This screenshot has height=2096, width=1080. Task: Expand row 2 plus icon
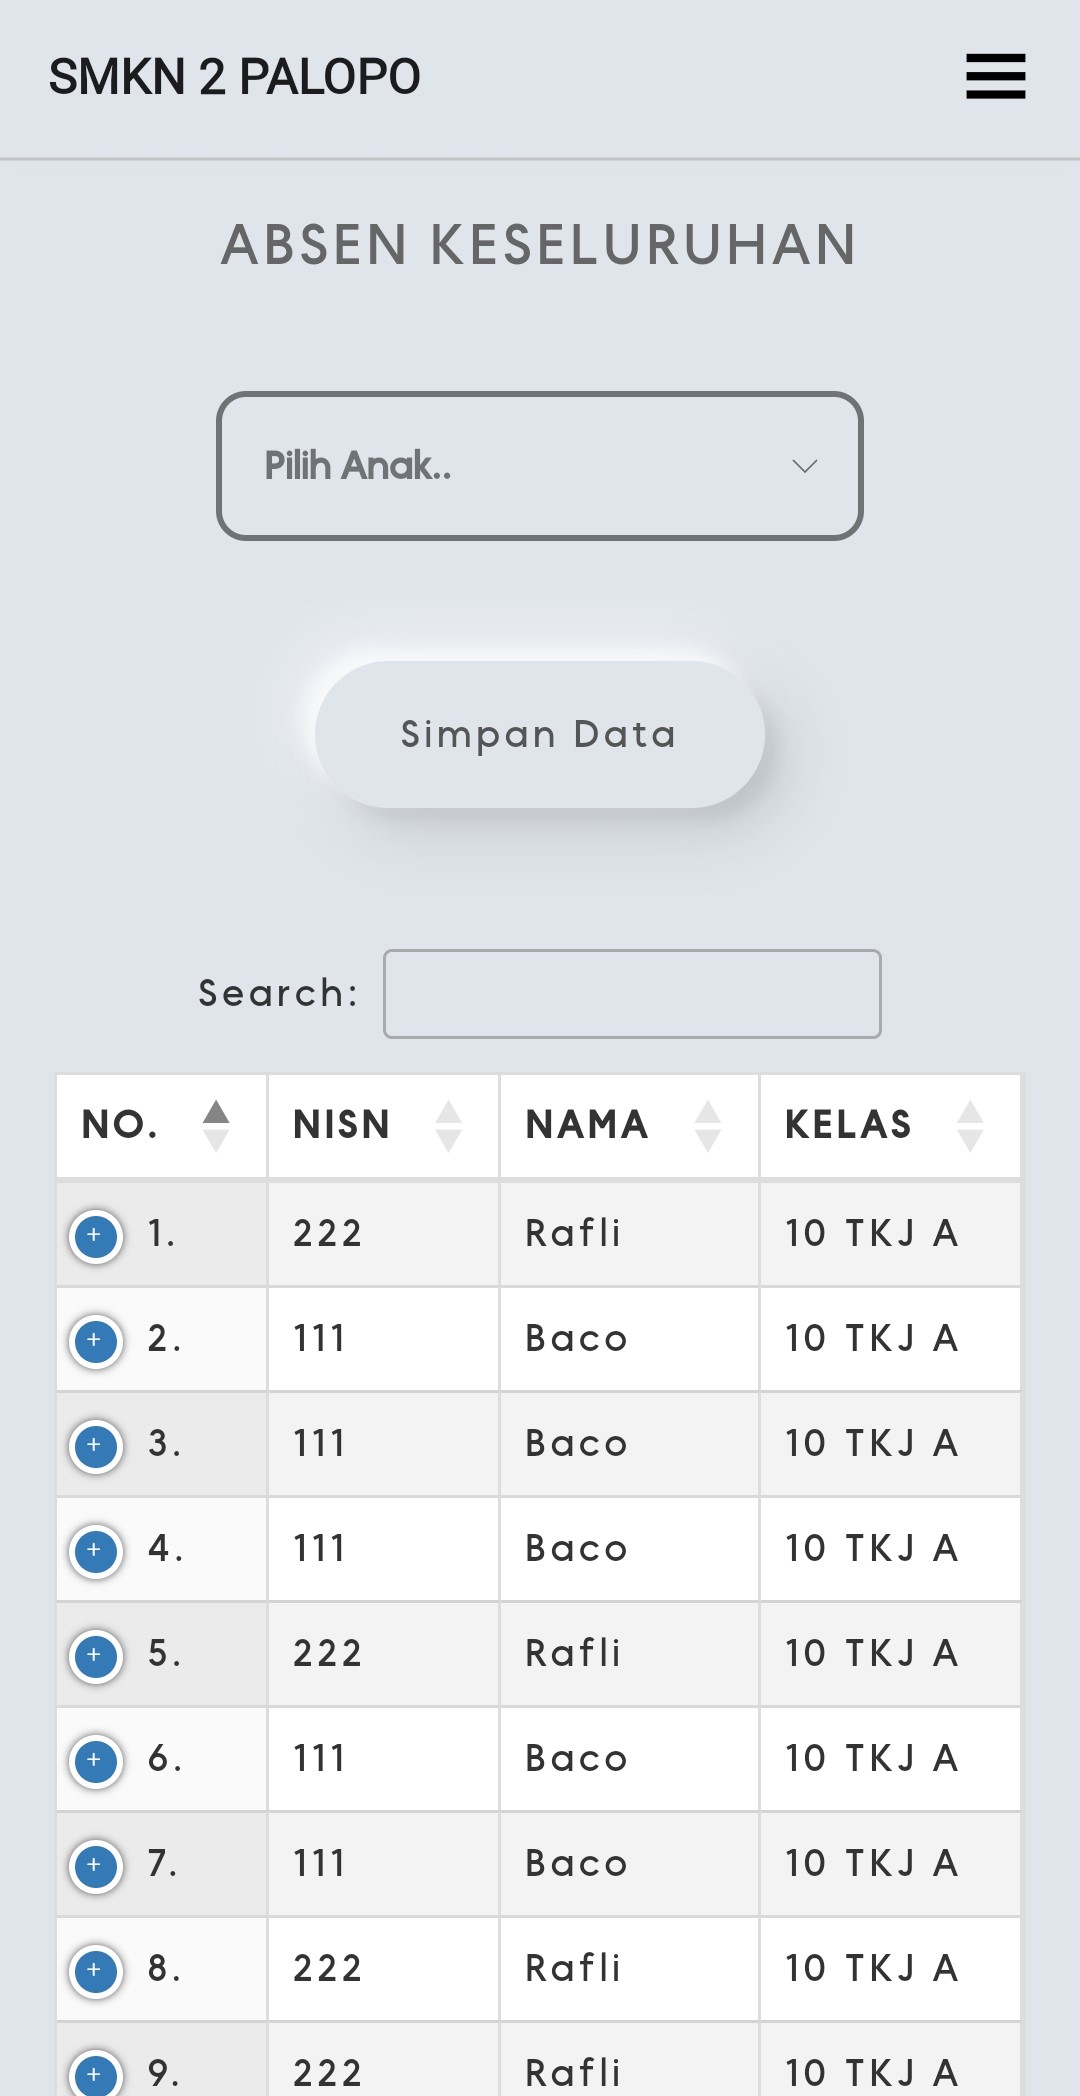[x=96, y=1341]
